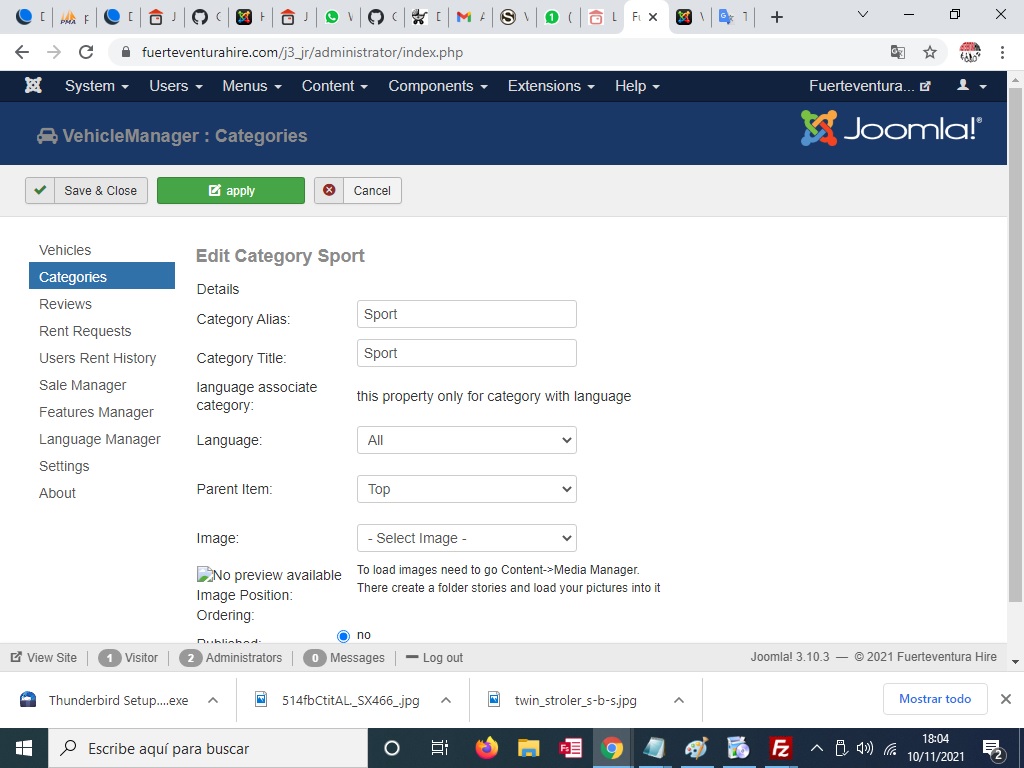Bookmark this page with star icon
Screen dimensions: 1024x768
click(929, 52)
